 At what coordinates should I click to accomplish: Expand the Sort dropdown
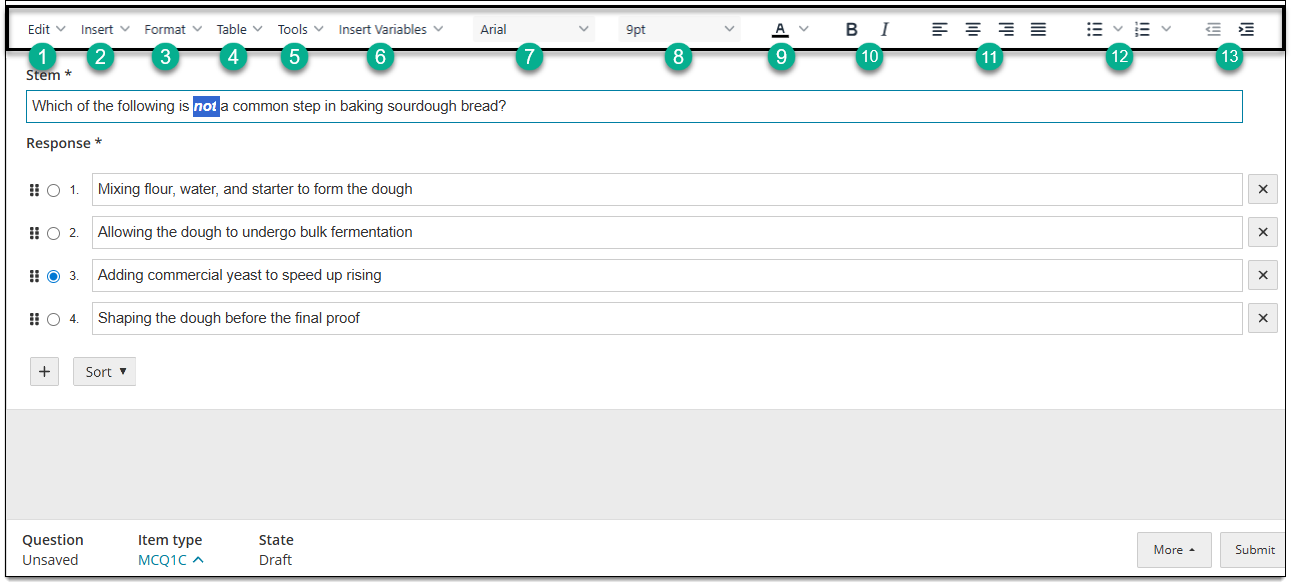104,372
